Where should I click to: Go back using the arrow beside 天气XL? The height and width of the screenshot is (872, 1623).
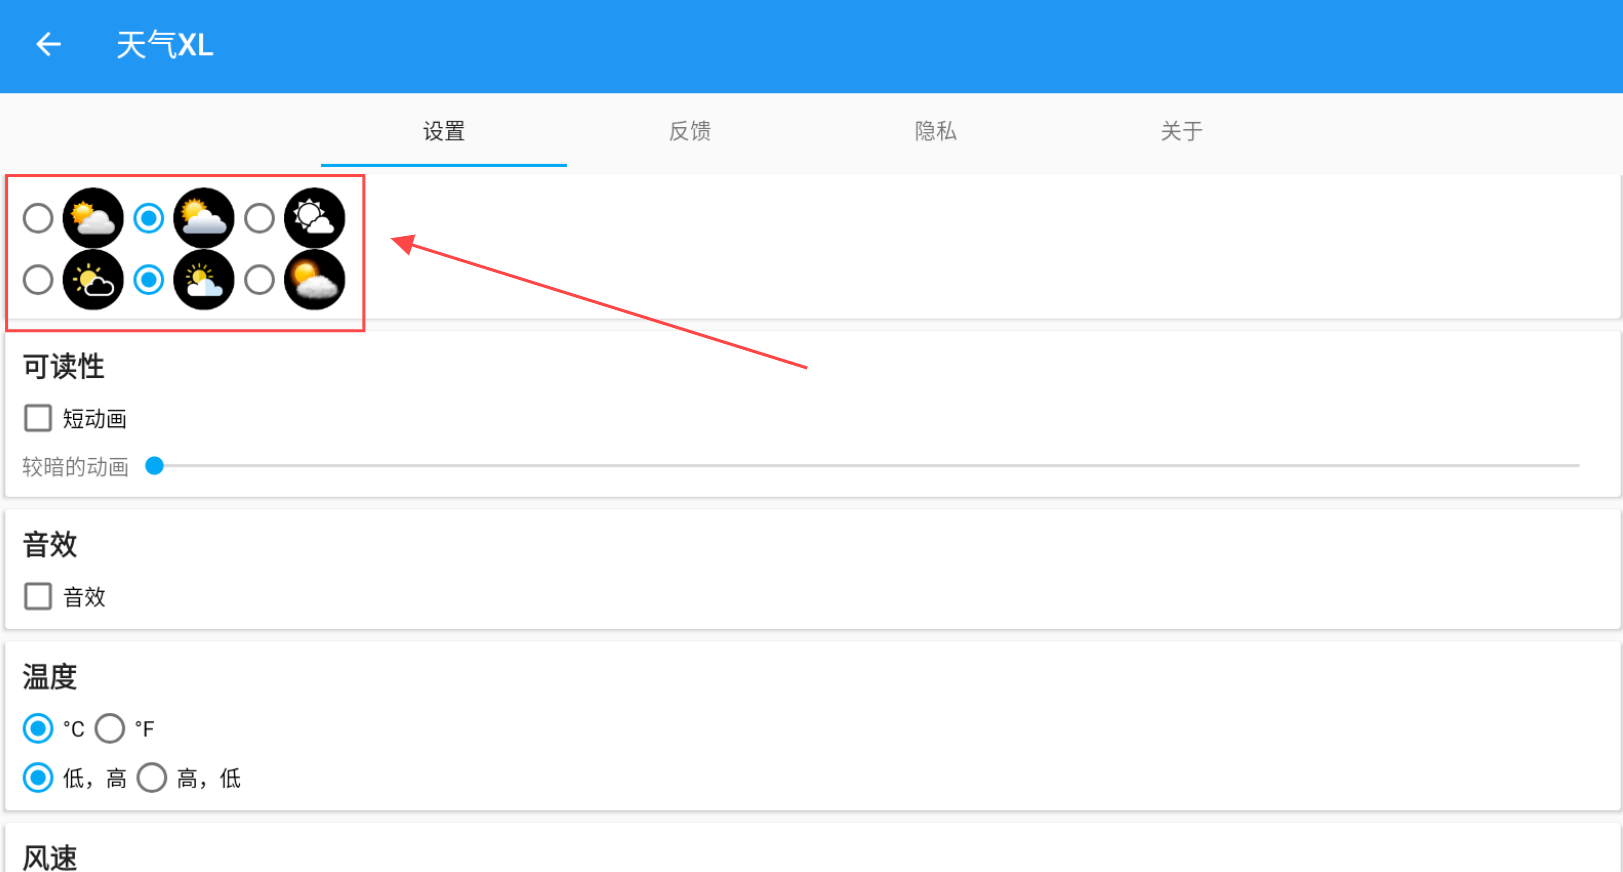click(x=48, y=45)
